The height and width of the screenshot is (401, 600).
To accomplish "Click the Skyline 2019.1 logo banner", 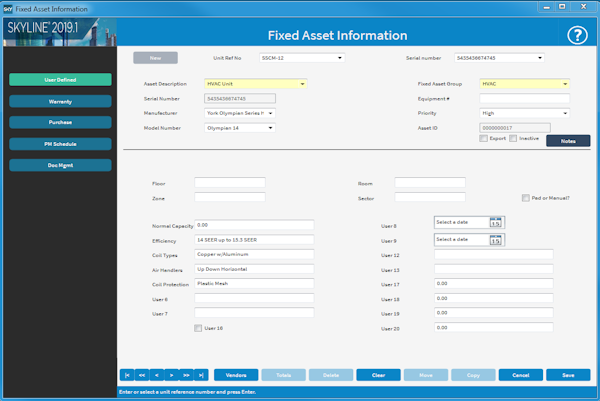I will click(60, 32).
